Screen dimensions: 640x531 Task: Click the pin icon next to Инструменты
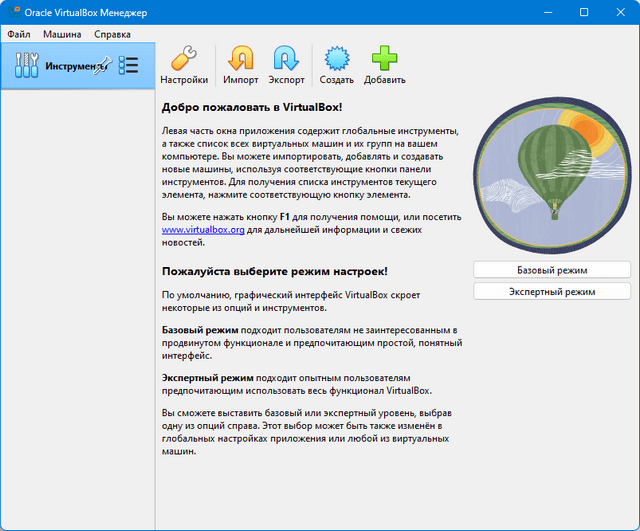100,66
